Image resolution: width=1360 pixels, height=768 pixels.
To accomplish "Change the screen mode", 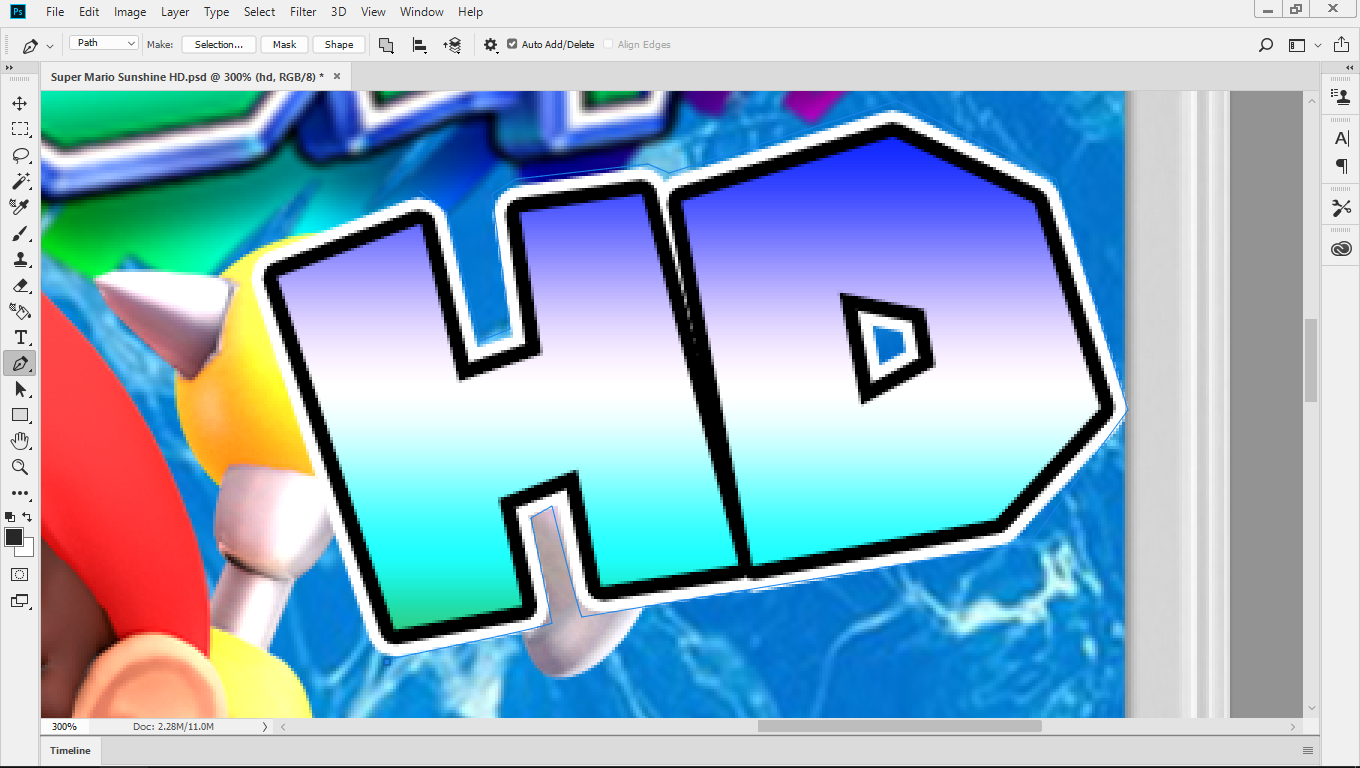I will tap(20, 601).
